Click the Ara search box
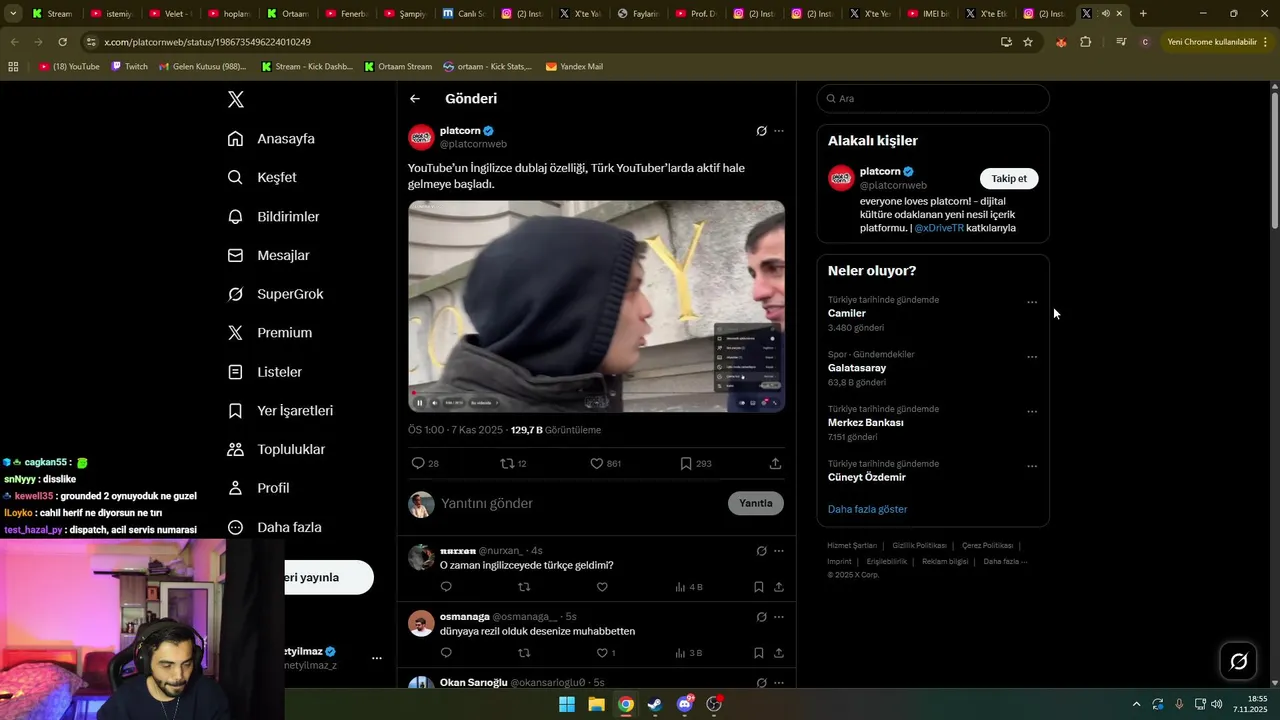The width and height of the screenshot is (1280, 720). pos(933,99)
